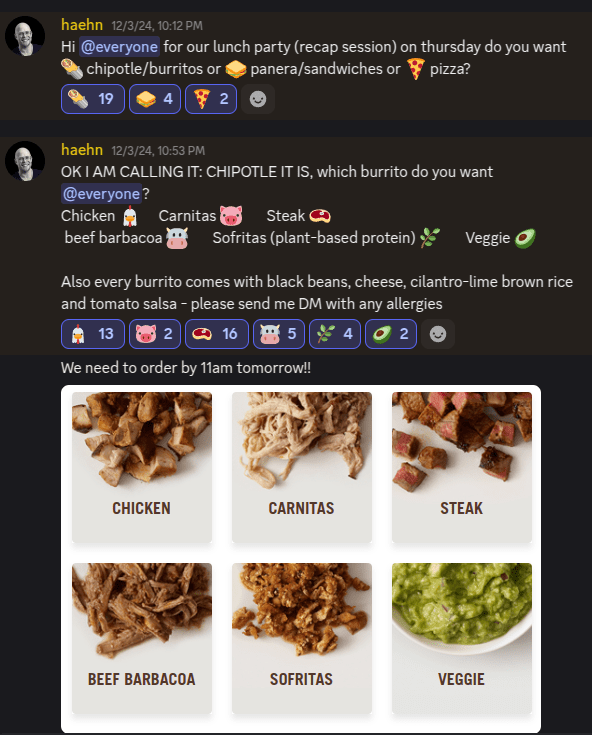Image resolution: width=592 pixels, height=735 pixels.
Task: Toggle the pig reaction showing 2
Action: pyautogui.click(x=155, y=334)
